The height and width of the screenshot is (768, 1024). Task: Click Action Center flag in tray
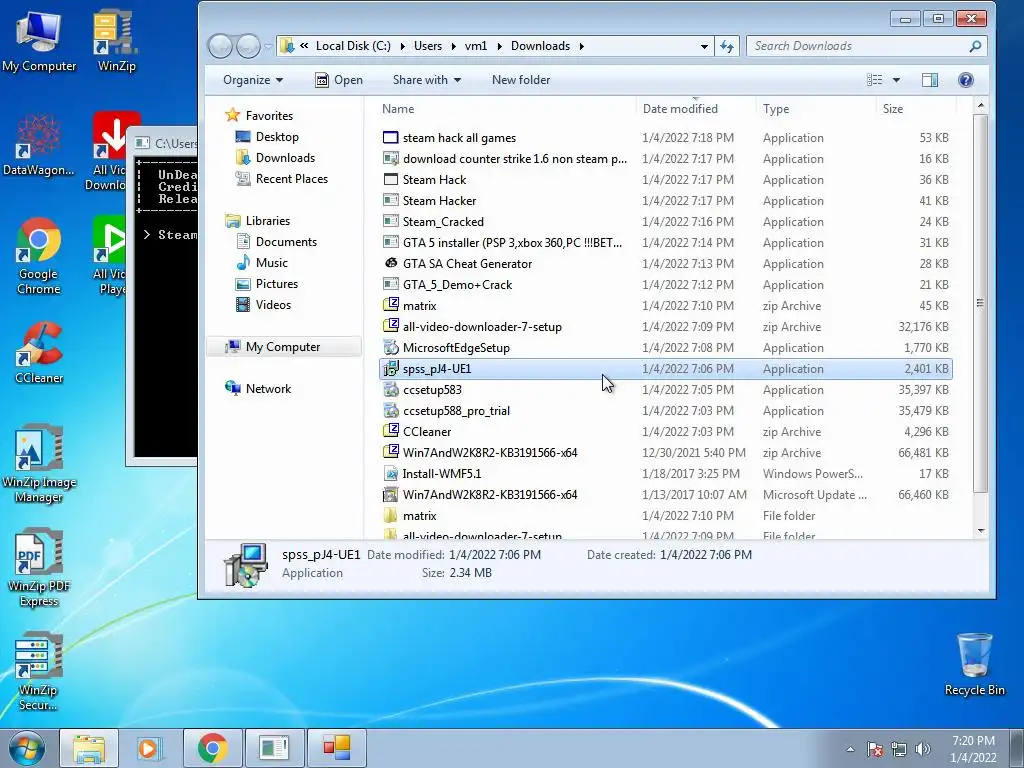click(874, 749)
